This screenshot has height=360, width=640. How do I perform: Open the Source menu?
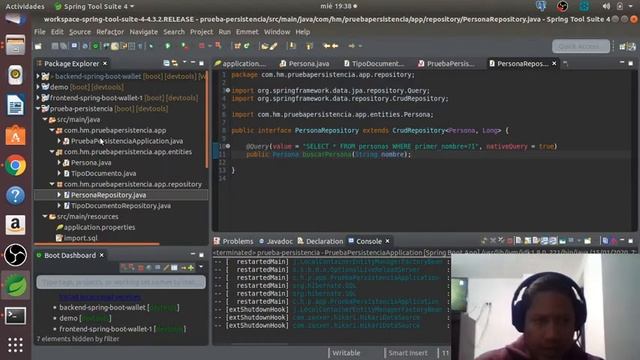click(80, 32)
